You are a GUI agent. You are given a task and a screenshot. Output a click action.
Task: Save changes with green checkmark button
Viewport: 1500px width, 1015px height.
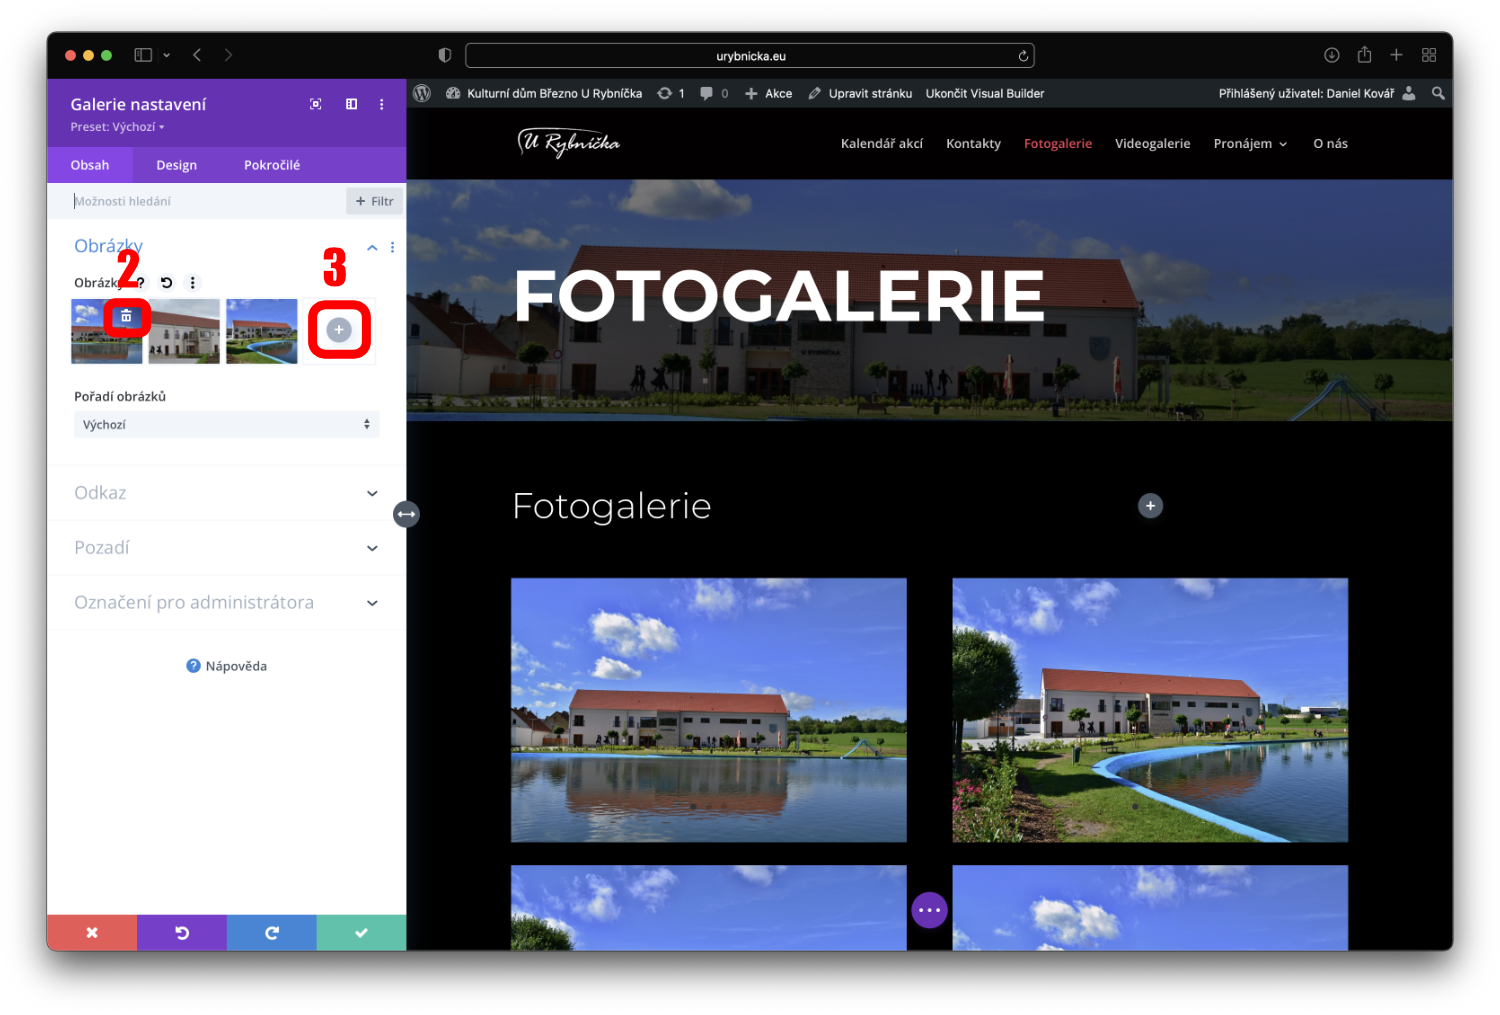(361, 933)
